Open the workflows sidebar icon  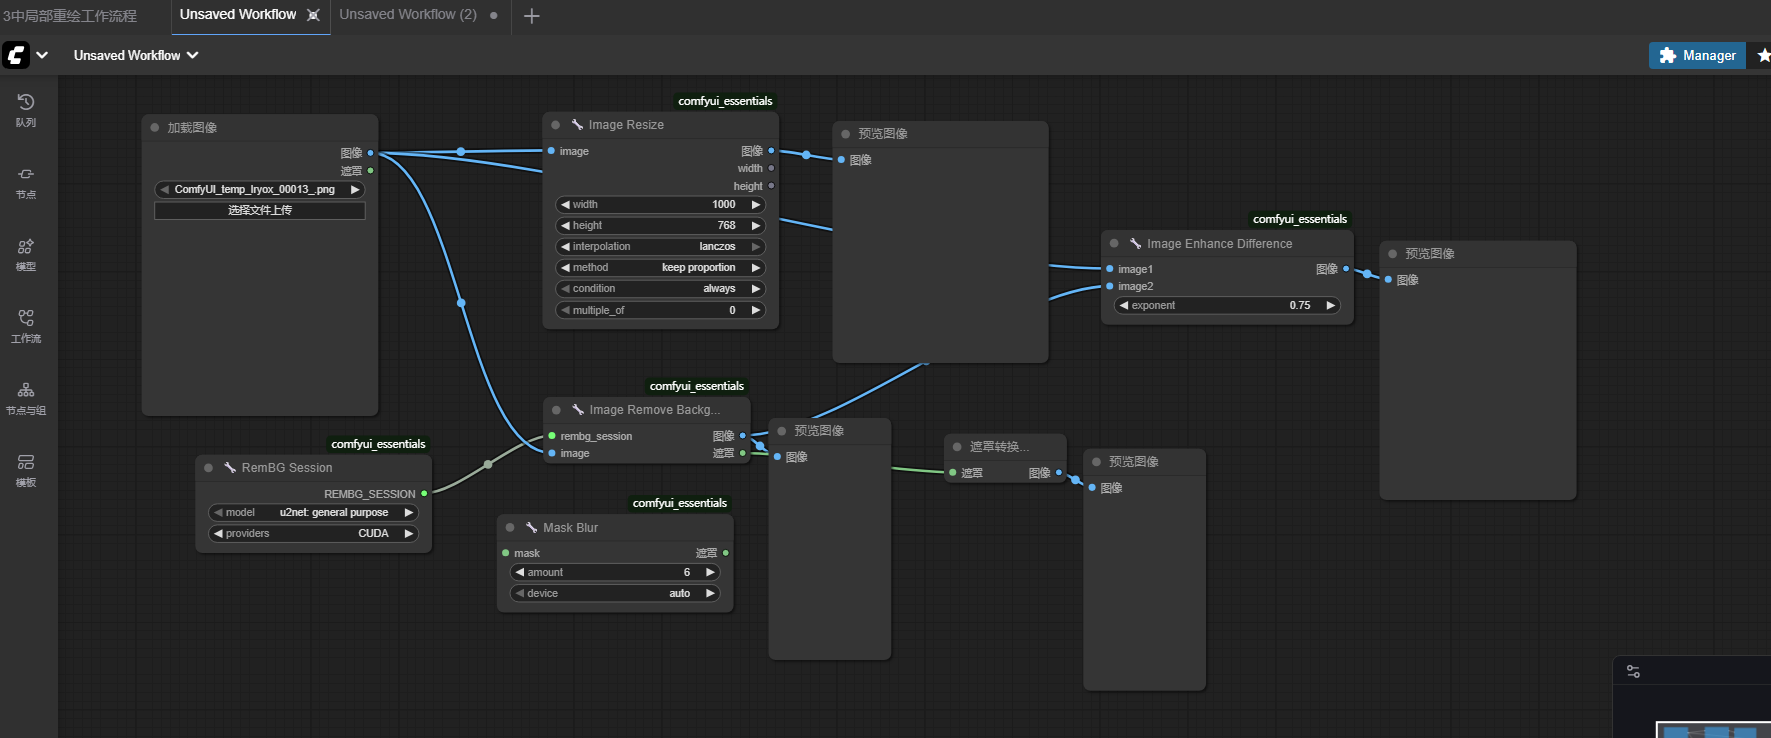click(x=26, y=325)
